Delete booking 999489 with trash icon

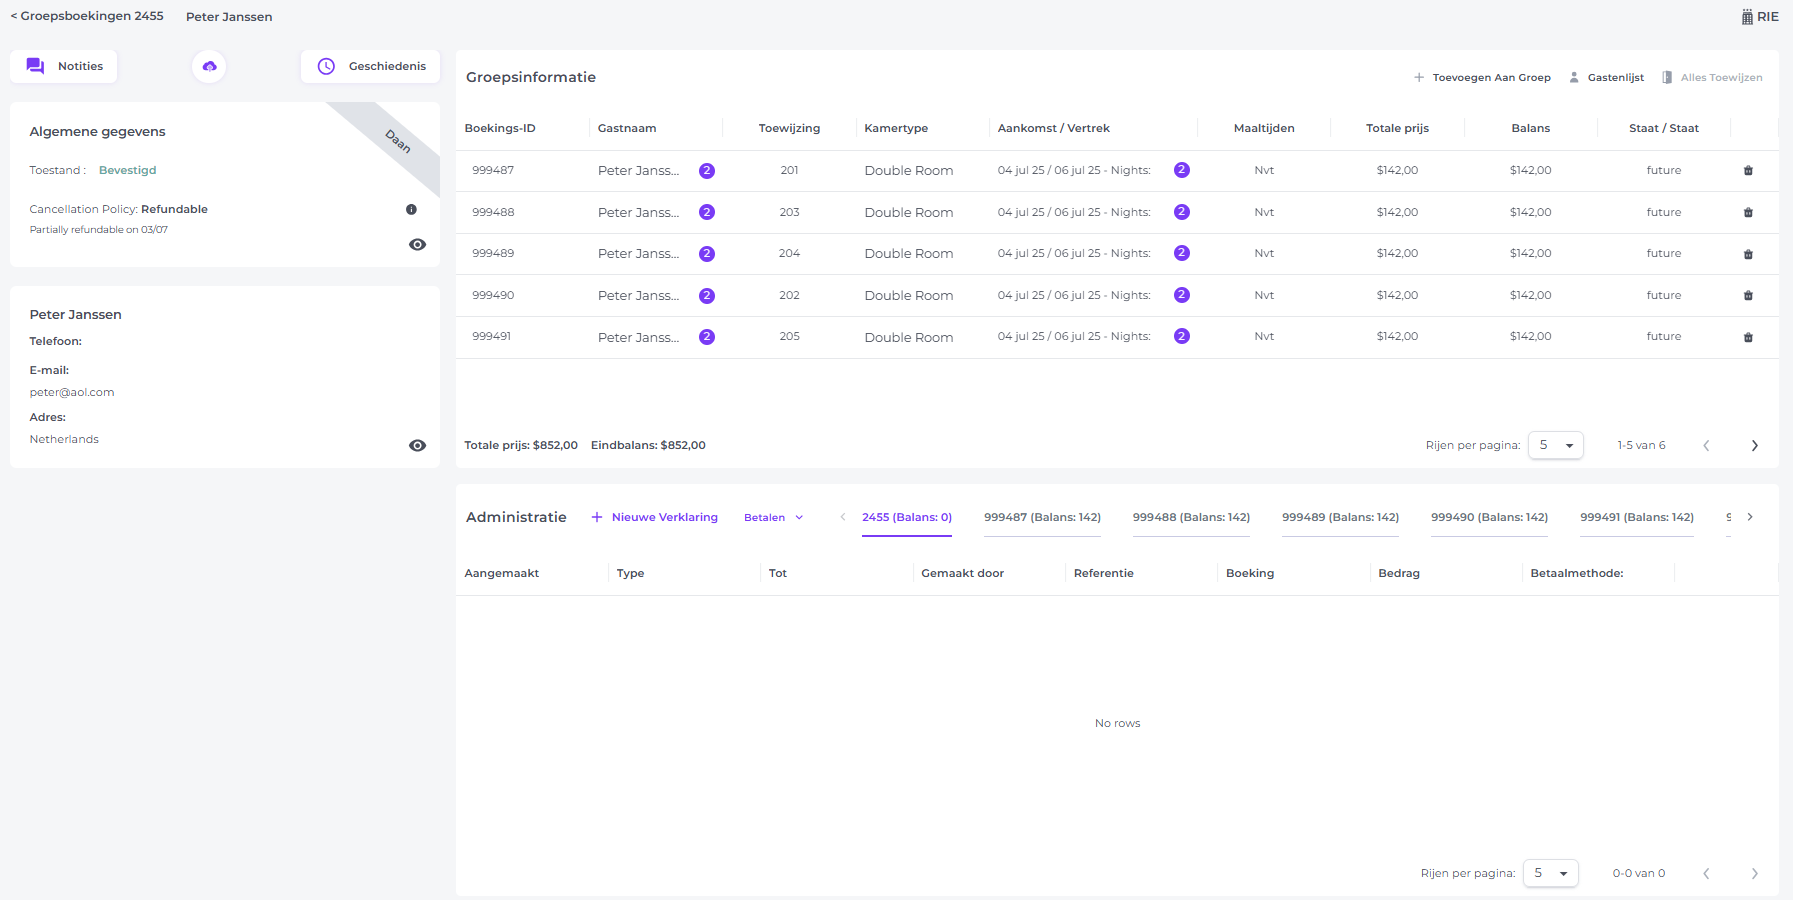pos(1748,254)
